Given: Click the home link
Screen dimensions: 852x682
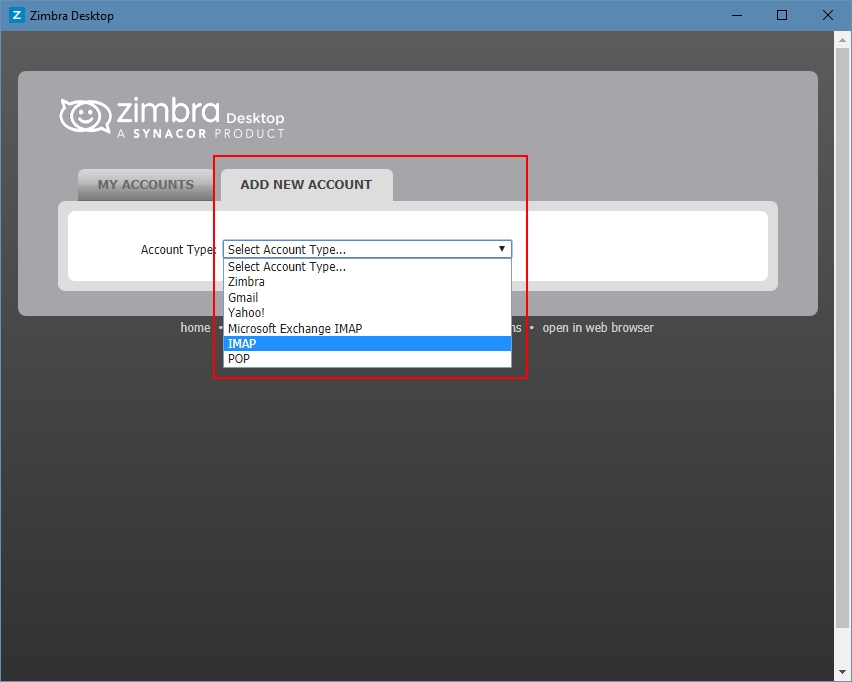Looking at the screenshot, I should [x=194, y=327].
